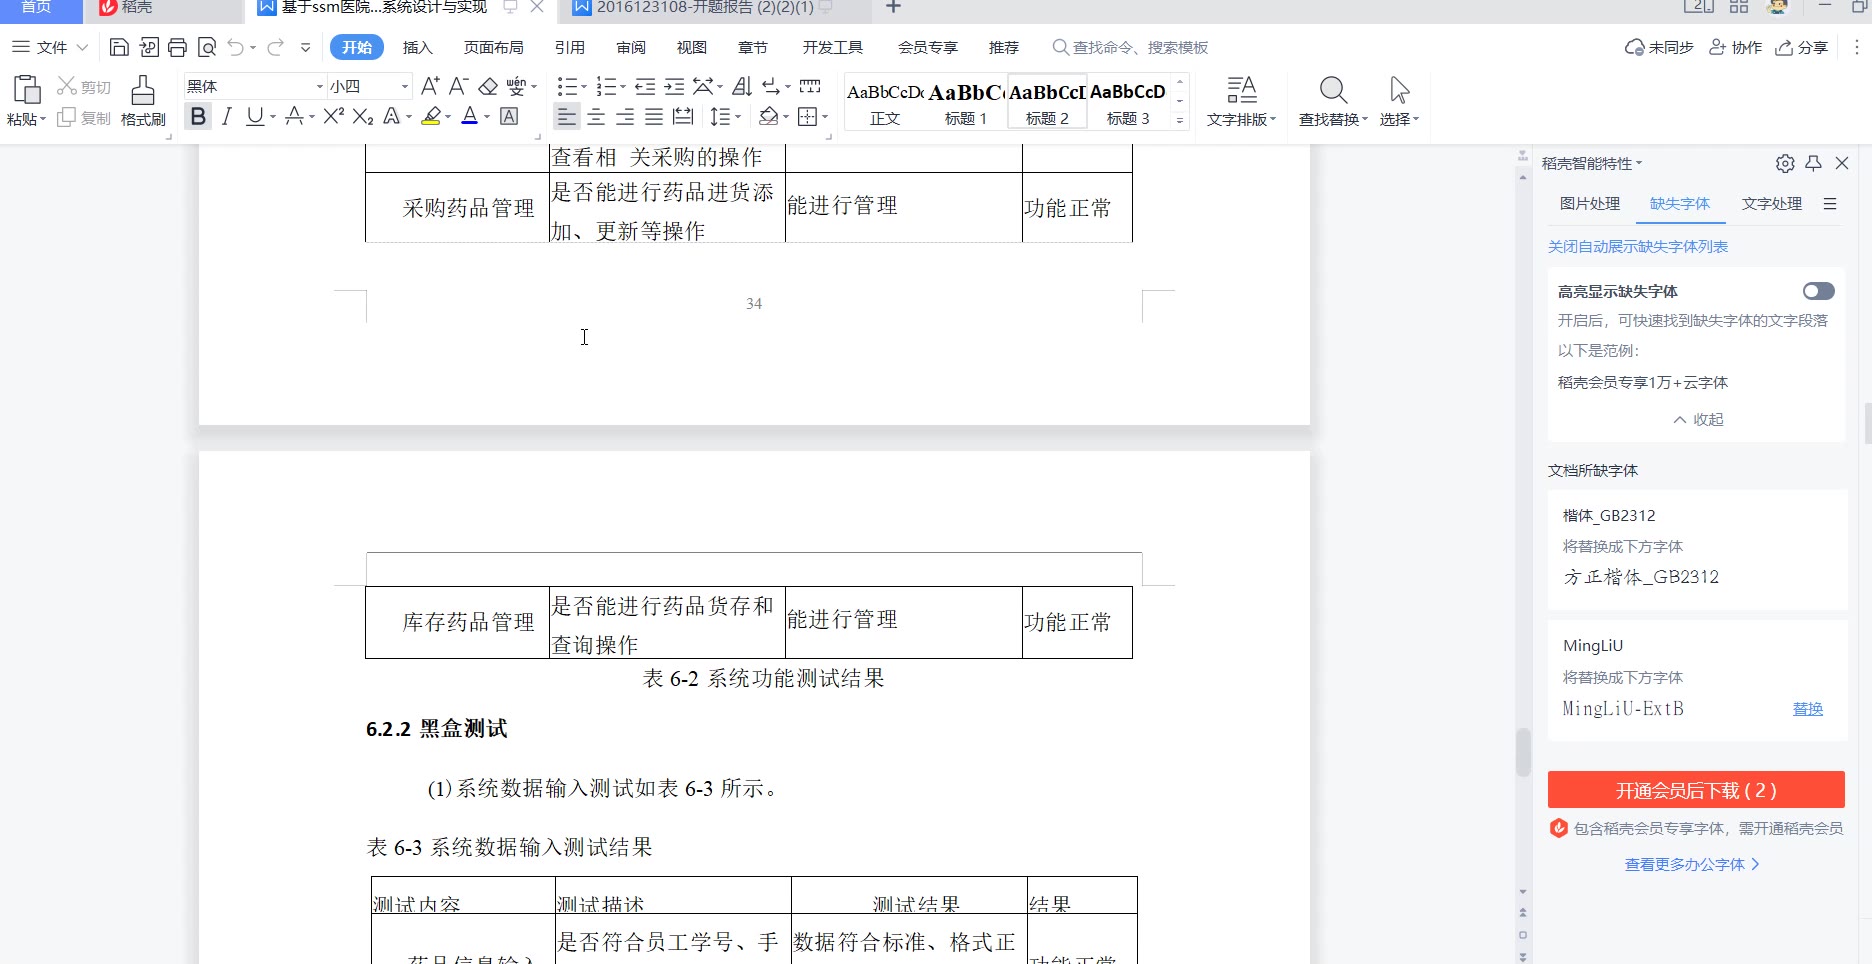Center-align the paragraph
The width and height of the screenshot is (1872, 964).
click(x=596, y=117)
